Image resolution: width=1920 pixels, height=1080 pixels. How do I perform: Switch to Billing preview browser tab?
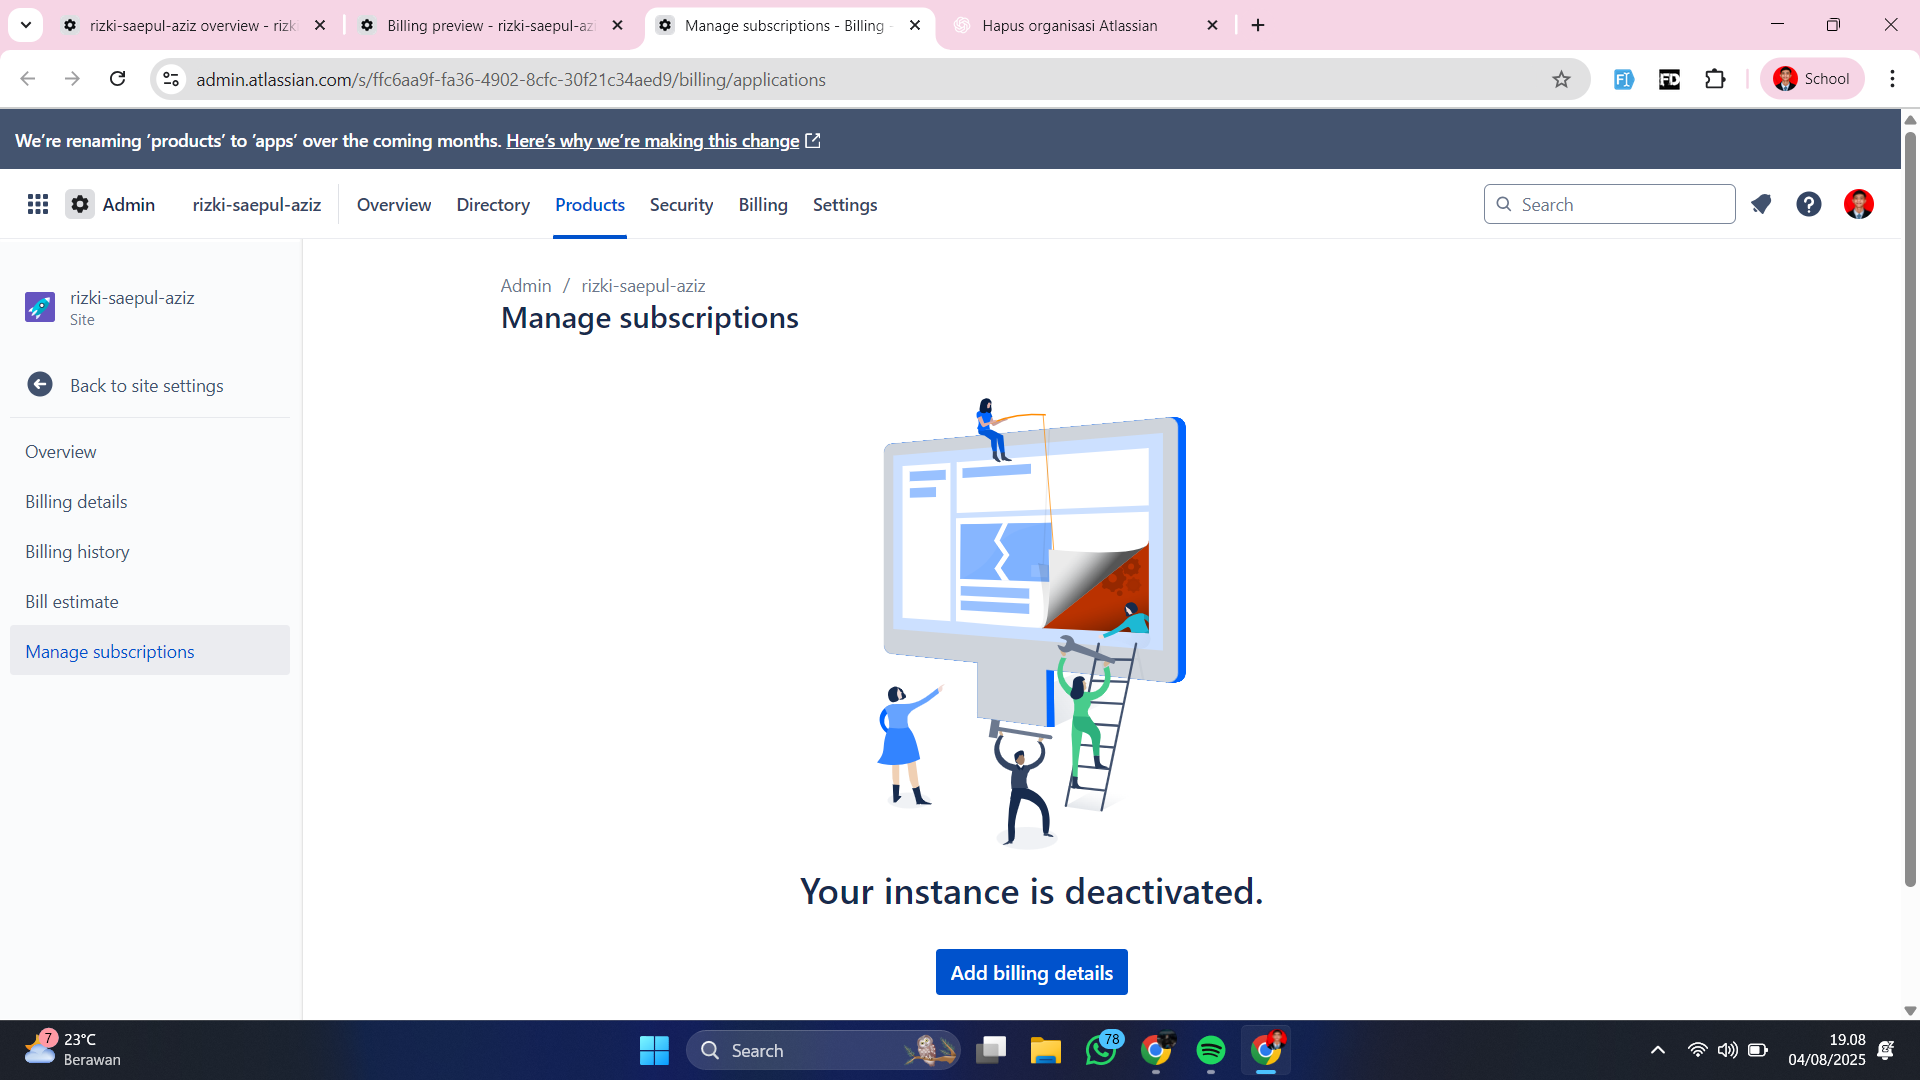pyautogui.click(x=491, y=25)
